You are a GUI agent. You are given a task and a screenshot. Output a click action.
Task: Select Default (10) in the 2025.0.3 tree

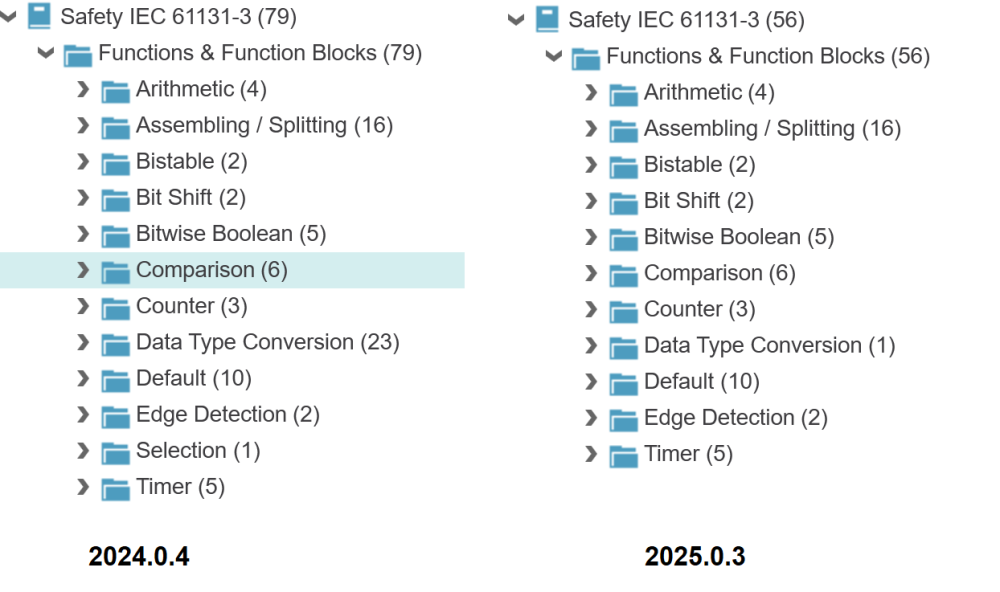pos(701,381)
